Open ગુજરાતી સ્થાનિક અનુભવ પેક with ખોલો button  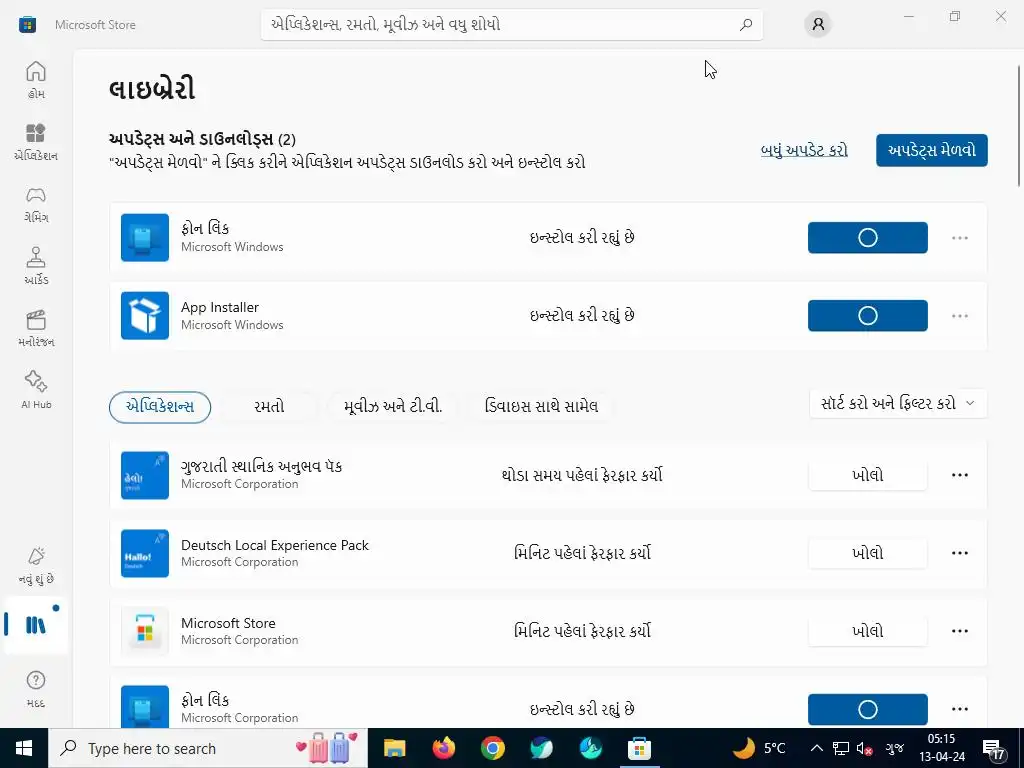click(x=867, y=475)
